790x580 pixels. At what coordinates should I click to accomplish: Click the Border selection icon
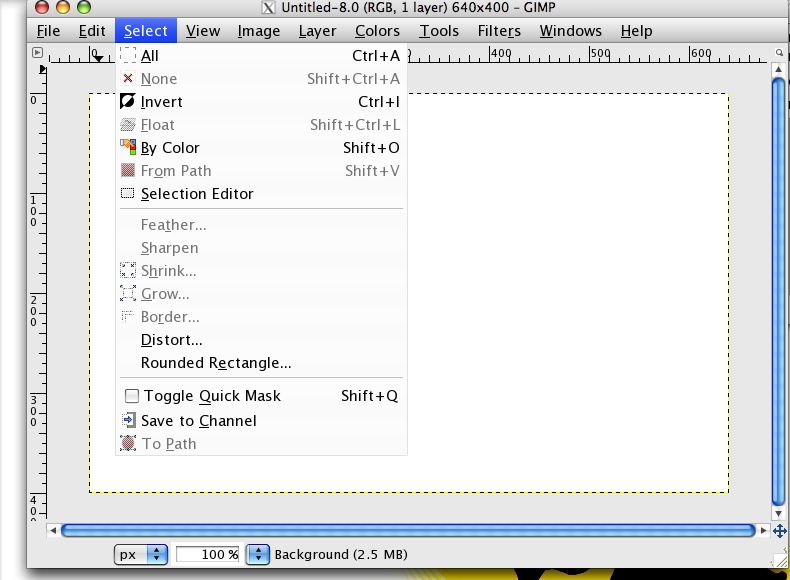pyautogui.click(x=127, y=316)
